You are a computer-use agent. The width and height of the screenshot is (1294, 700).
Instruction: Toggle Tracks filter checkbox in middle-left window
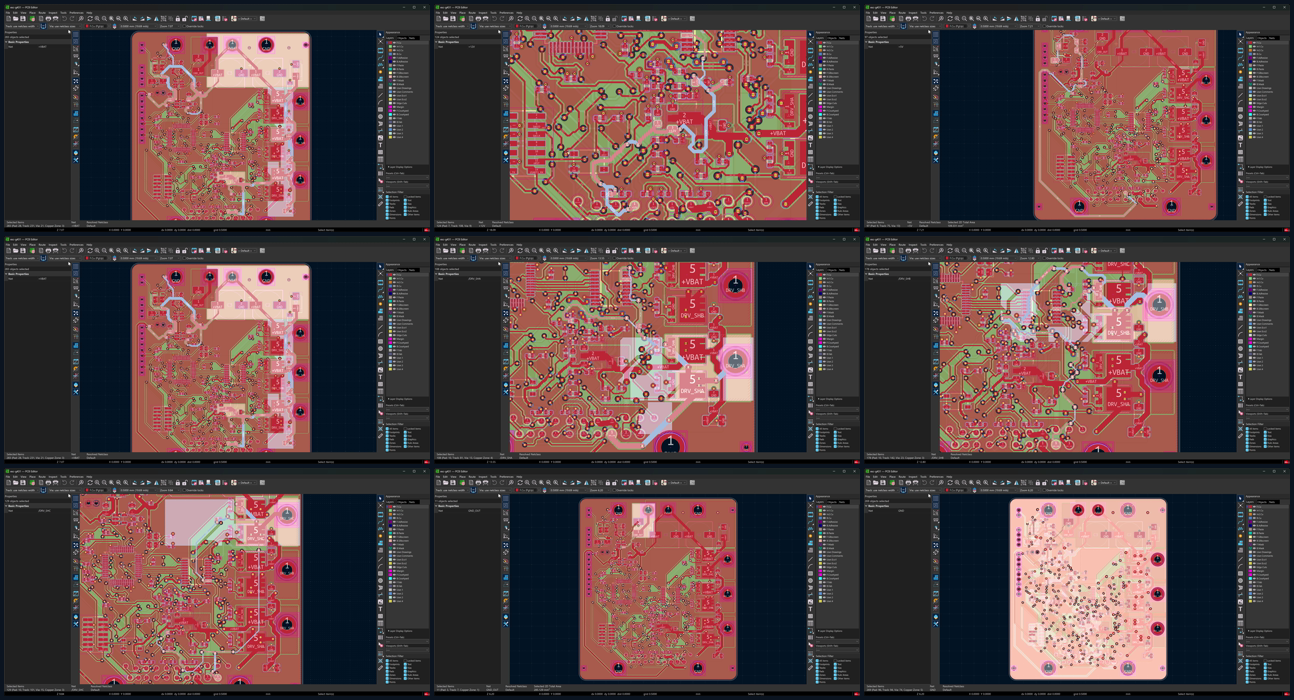tap(388, 435)
